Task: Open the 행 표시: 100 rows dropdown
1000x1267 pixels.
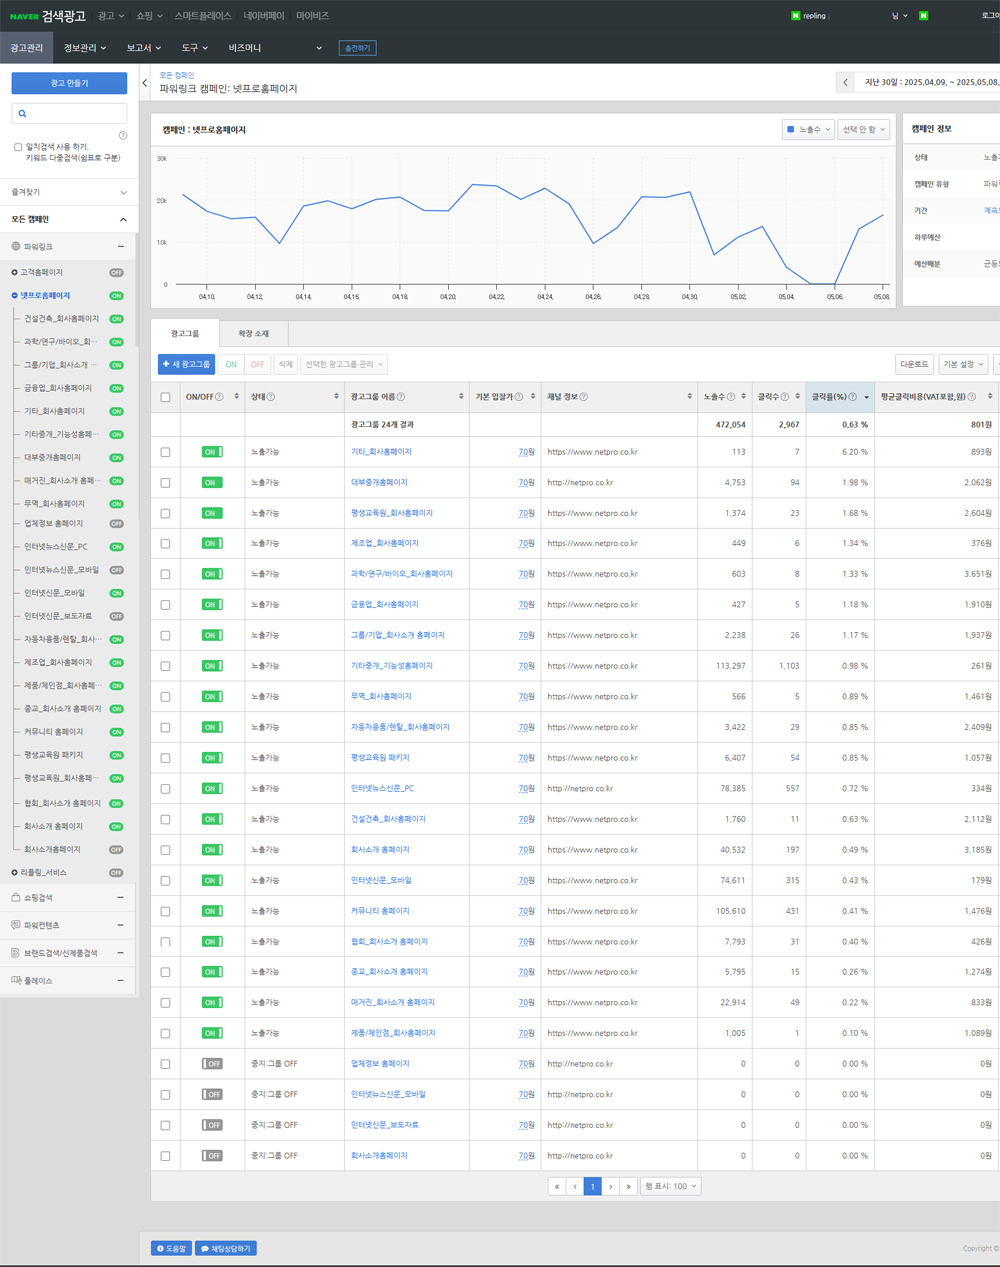Action: pos(670,1186)
